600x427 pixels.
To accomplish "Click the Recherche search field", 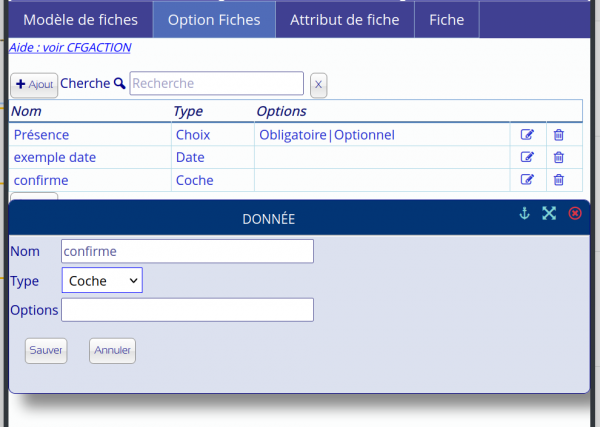I will click(x=216, y=83).
